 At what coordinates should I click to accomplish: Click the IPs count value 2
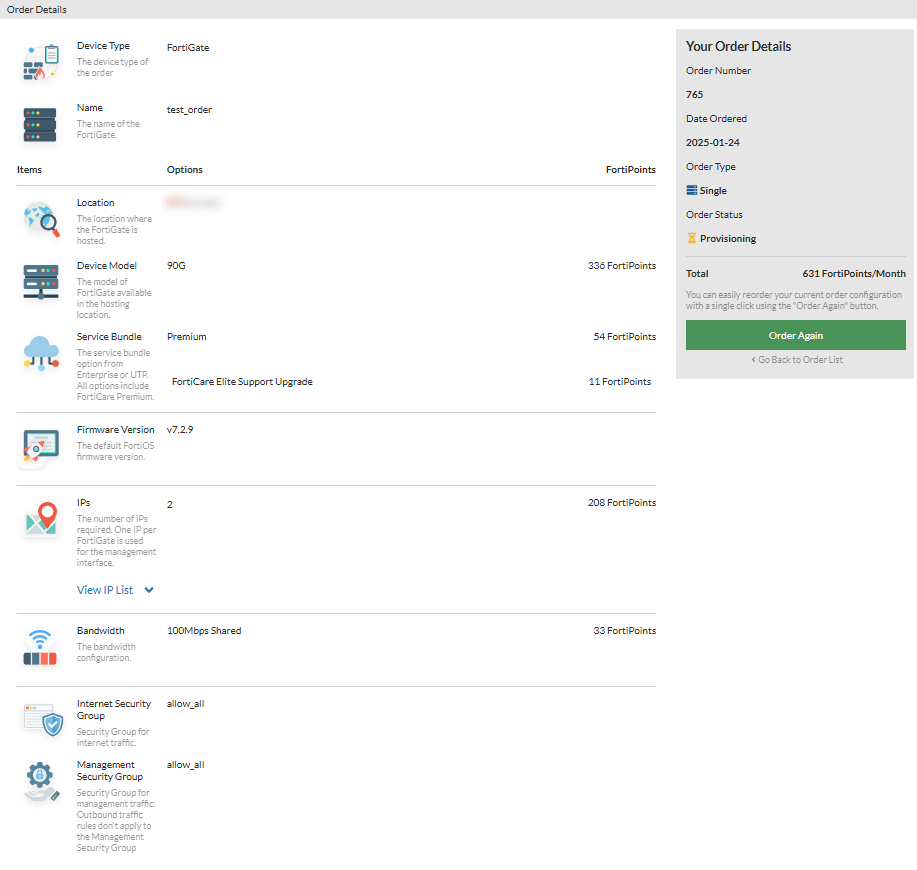pyautogui.click(x=170, y=505)
